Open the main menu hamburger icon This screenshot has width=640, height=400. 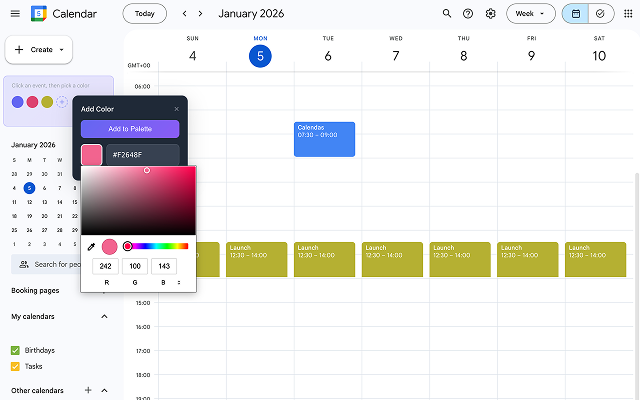coord(15,13)
